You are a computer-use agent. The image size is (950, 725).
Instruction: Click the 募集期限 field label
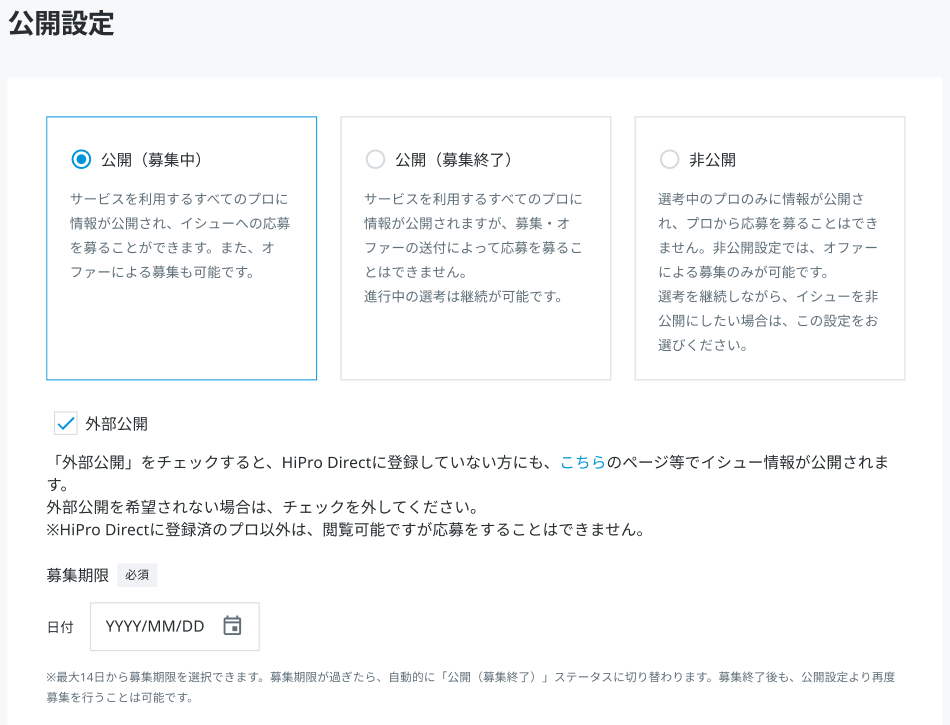77,575
